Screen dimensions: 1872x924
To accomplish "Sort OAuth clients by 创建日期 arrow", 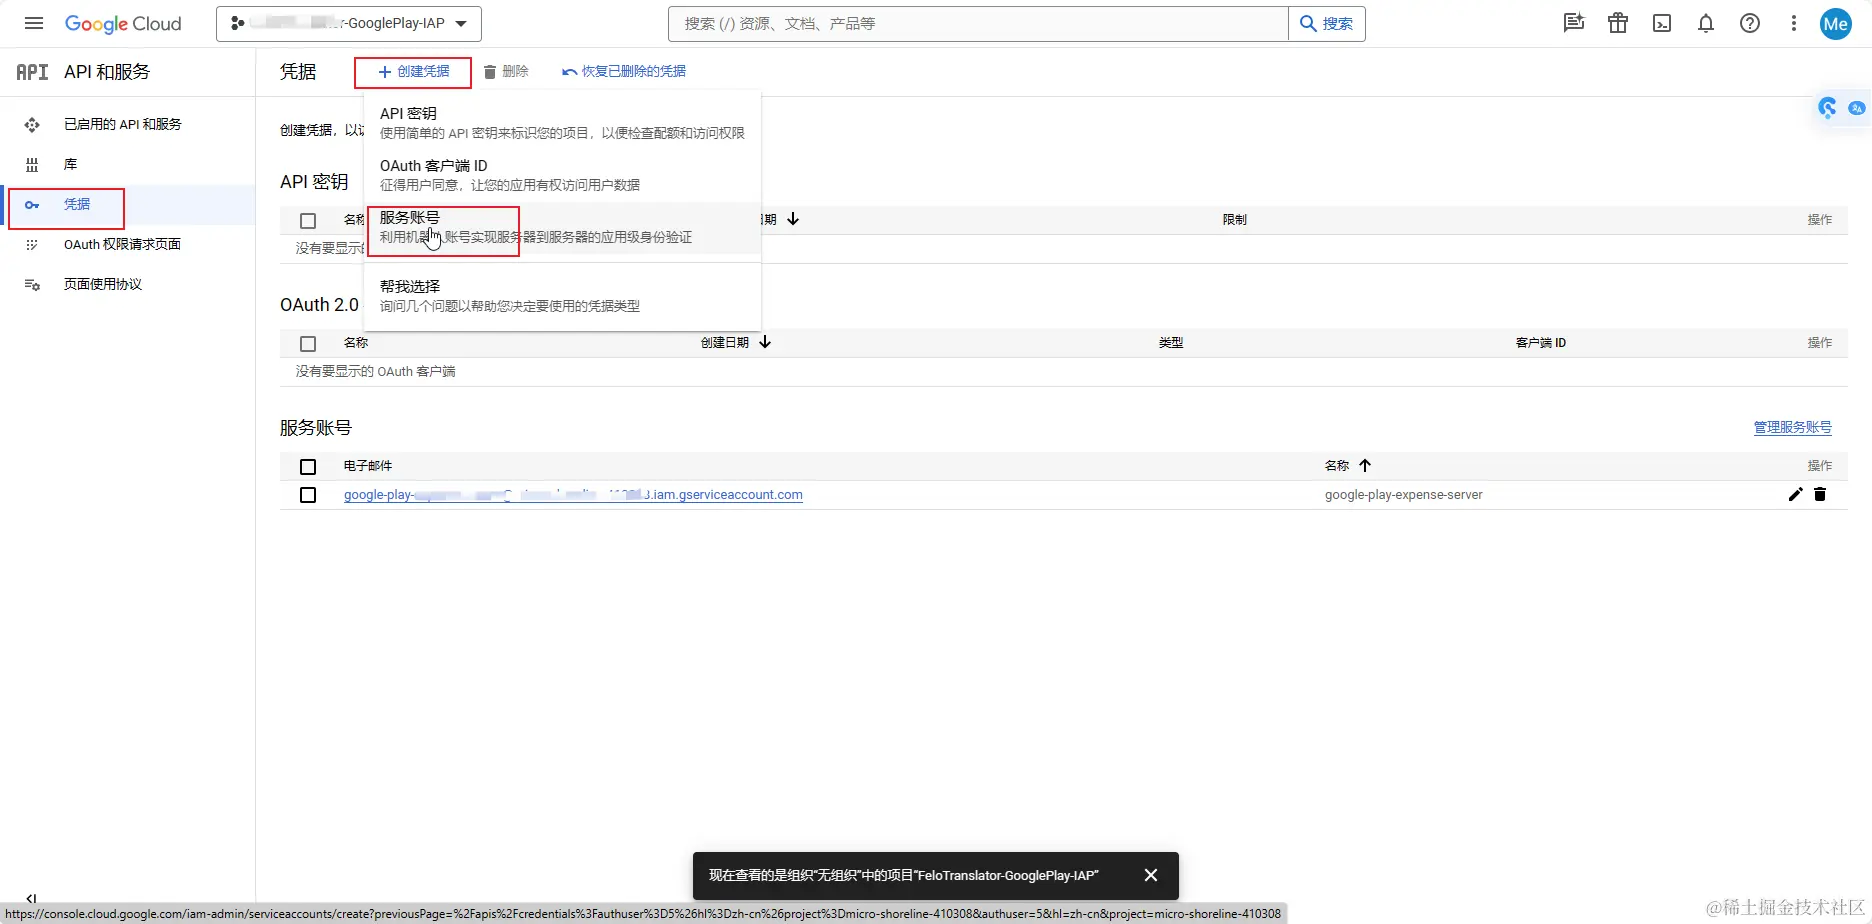I will point(765,342).
